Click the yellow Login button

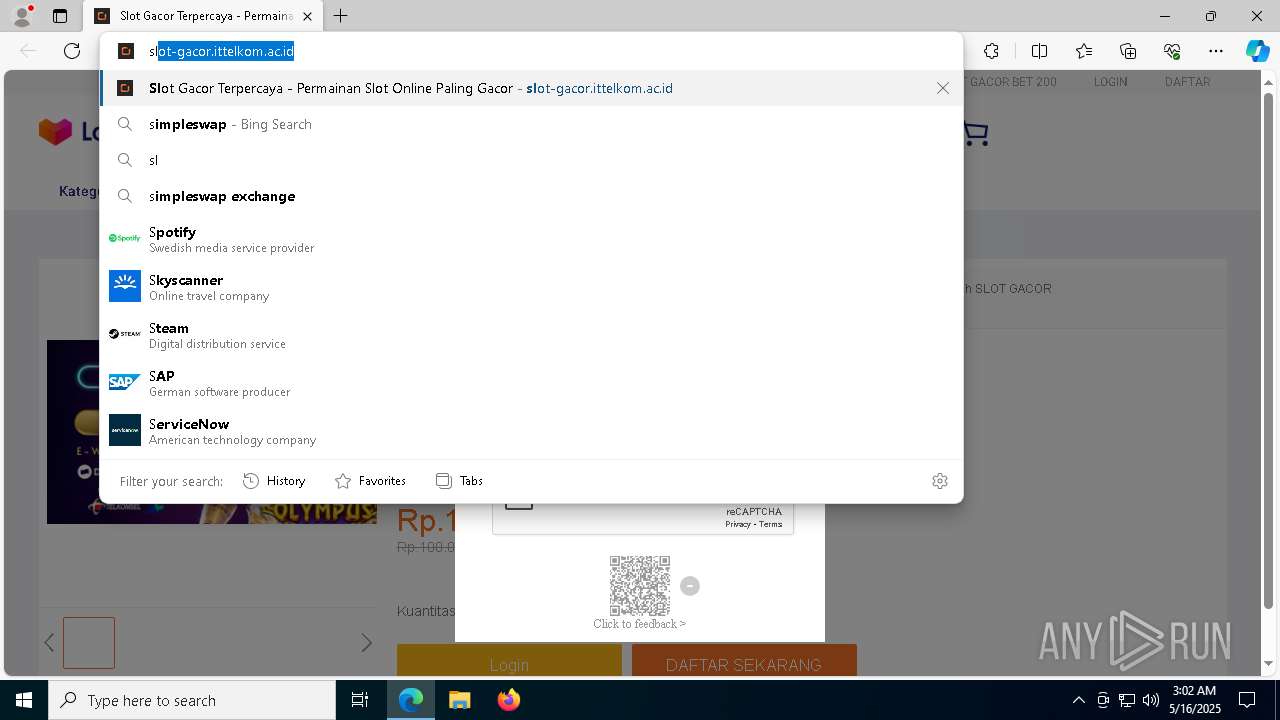point(509,660)
